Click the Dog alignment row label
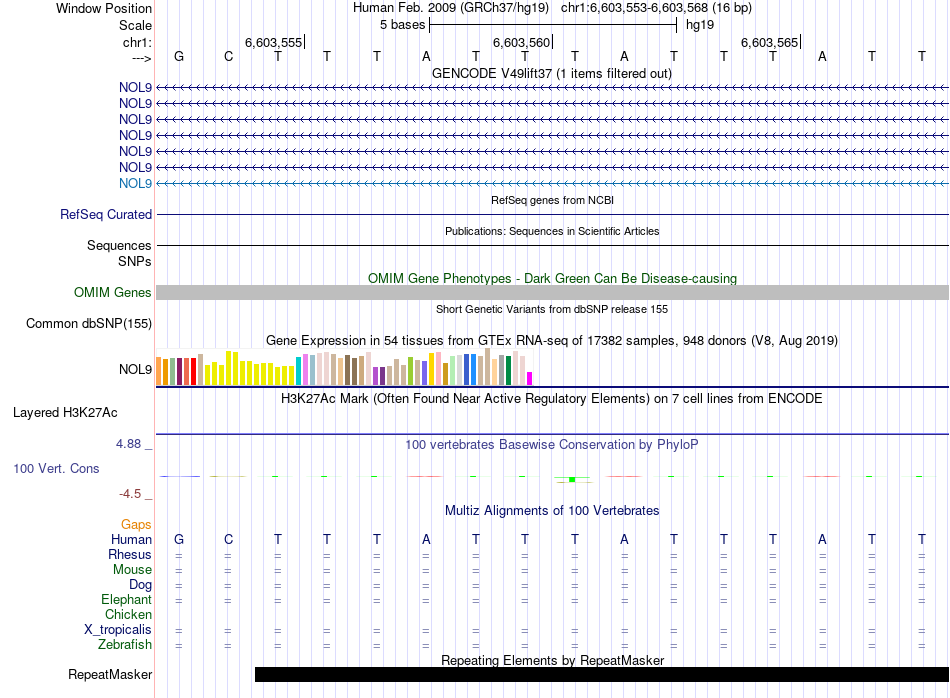This screenshot has width=950, height=698. (141, 585)
